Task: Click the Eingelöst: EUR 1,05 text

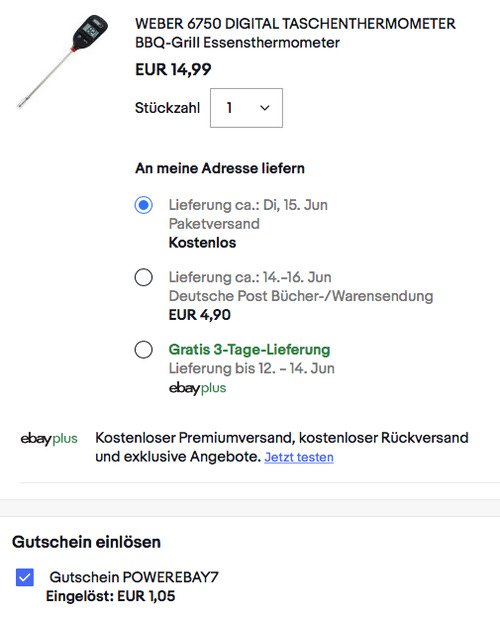Action: pyautogui.click(x=110, y=596)
